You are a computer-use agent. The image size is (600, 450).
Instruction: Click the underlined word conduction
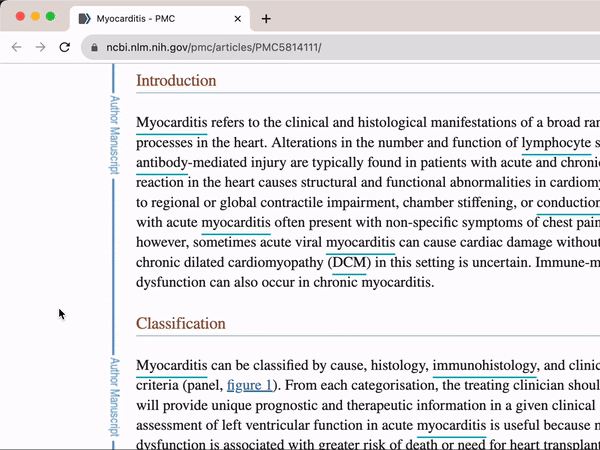(x=568, y=202)
